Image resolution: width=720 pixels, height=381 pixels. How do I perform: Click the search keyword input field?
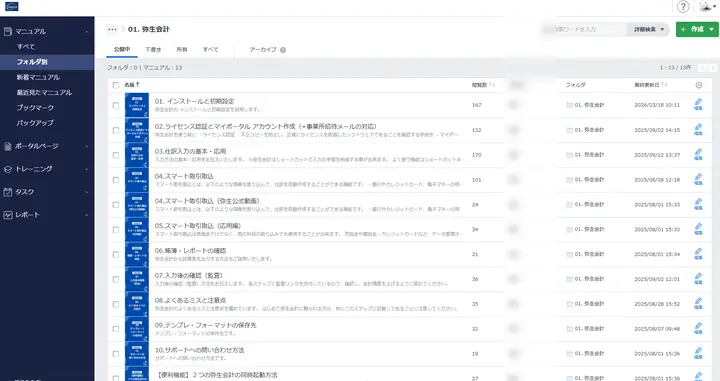[x=585, y=29]
